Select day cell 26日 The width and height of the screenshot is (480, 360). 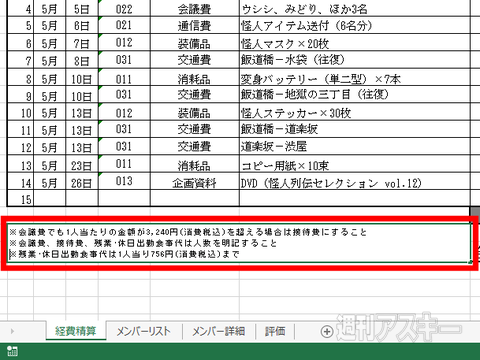(x=82, y=181)
